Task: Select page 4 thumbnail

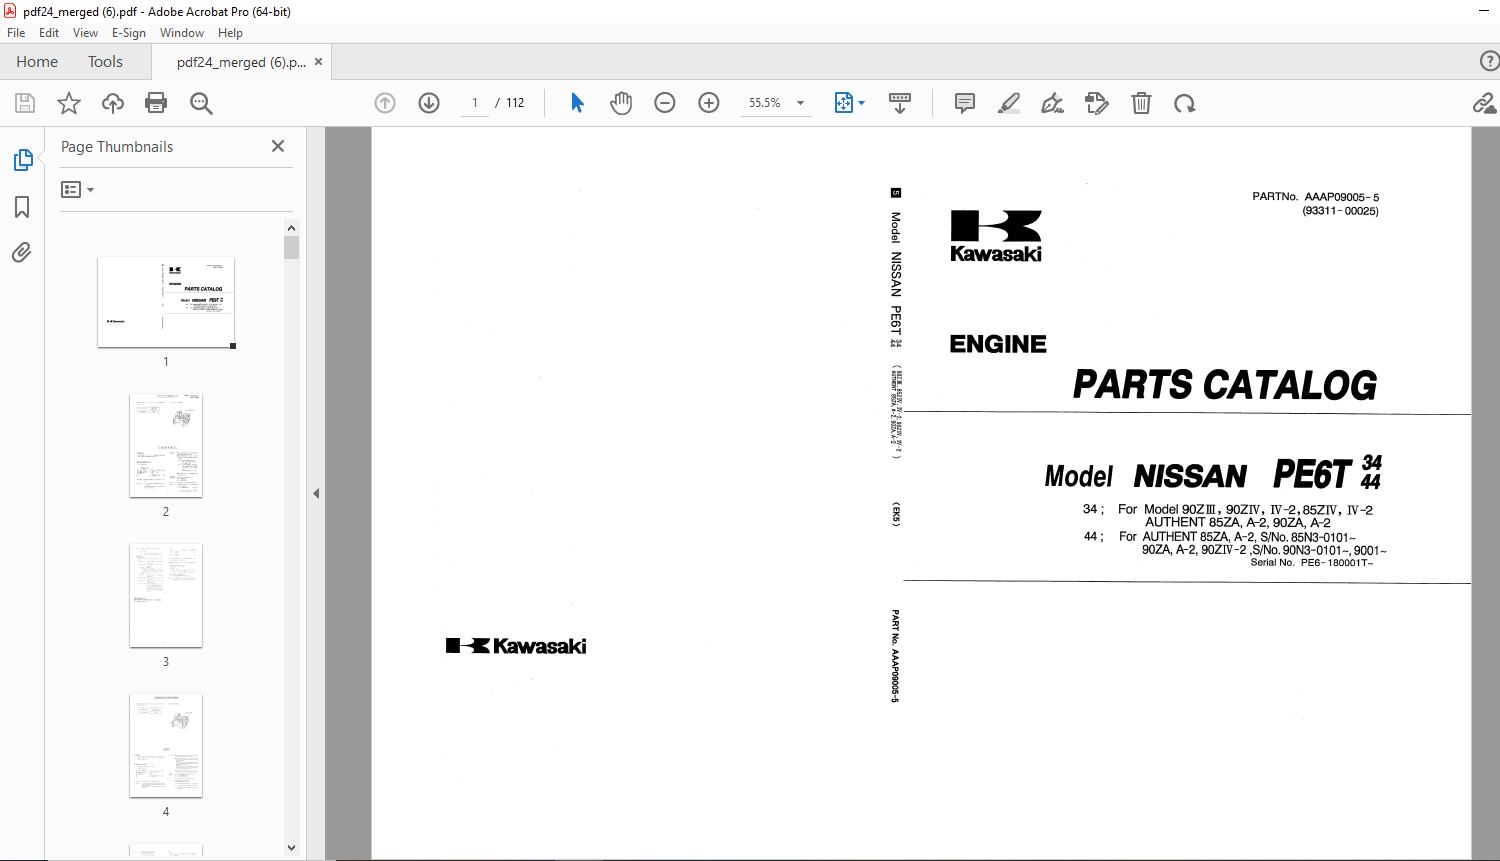Action: (166, 746)
